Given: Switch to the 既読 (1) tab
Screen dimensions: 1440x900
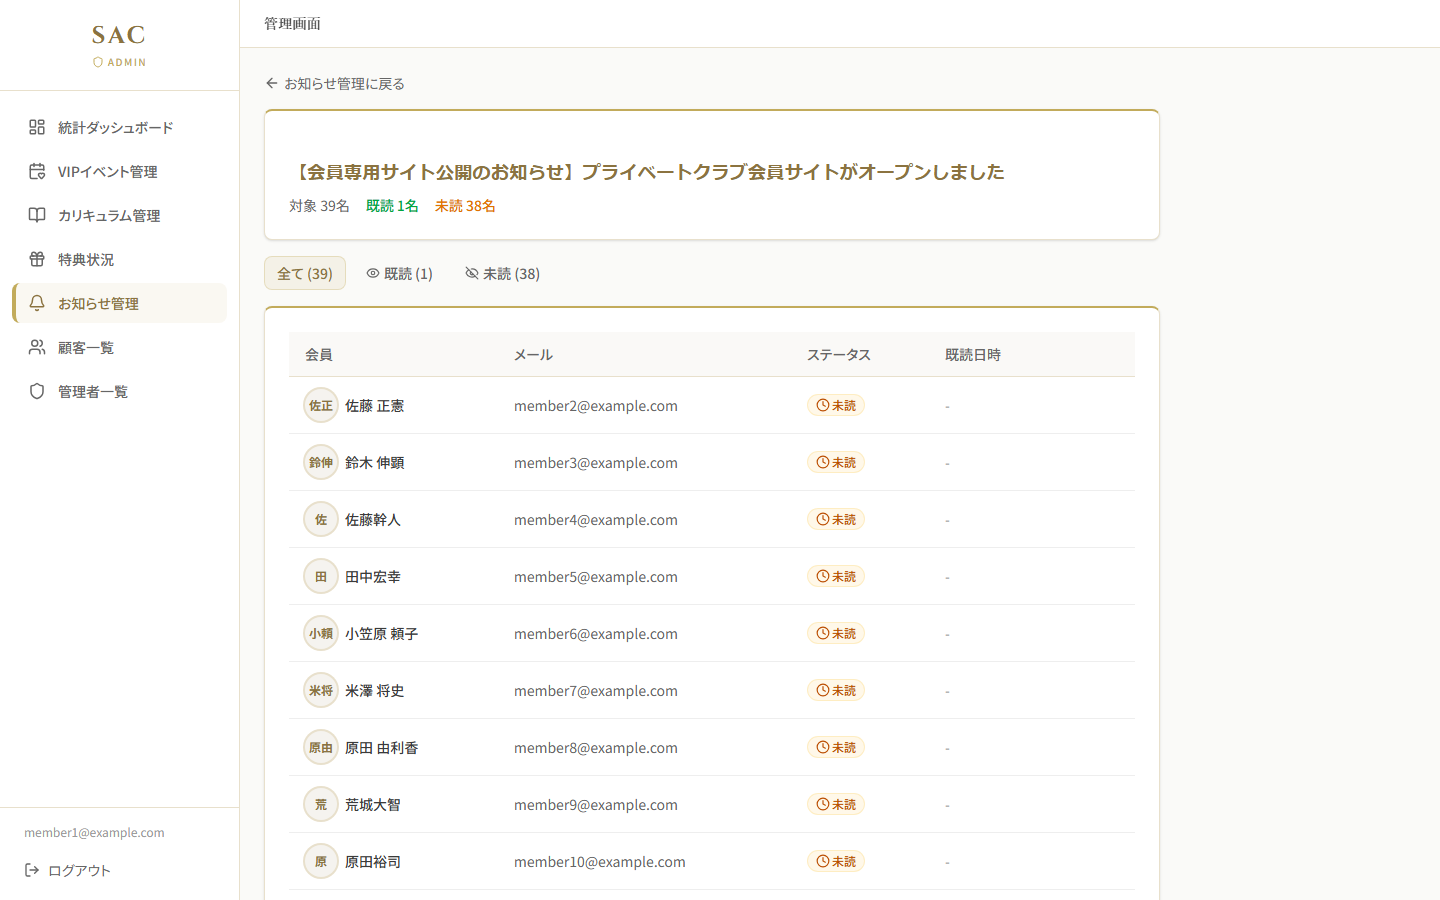Looking at the screenshot, I should point(399,273).
